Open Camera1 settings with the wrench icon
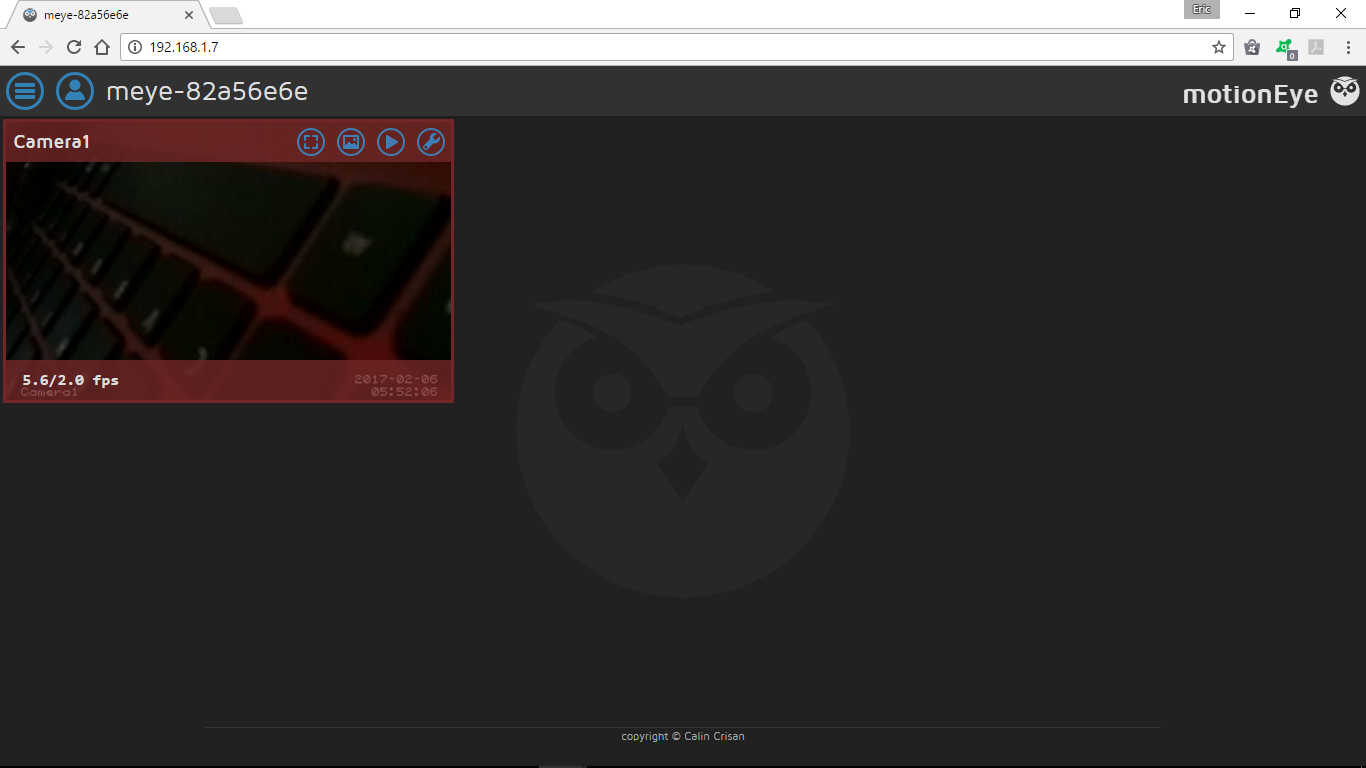The width and height of the screenshot is (1366, 768). (430, 142)
